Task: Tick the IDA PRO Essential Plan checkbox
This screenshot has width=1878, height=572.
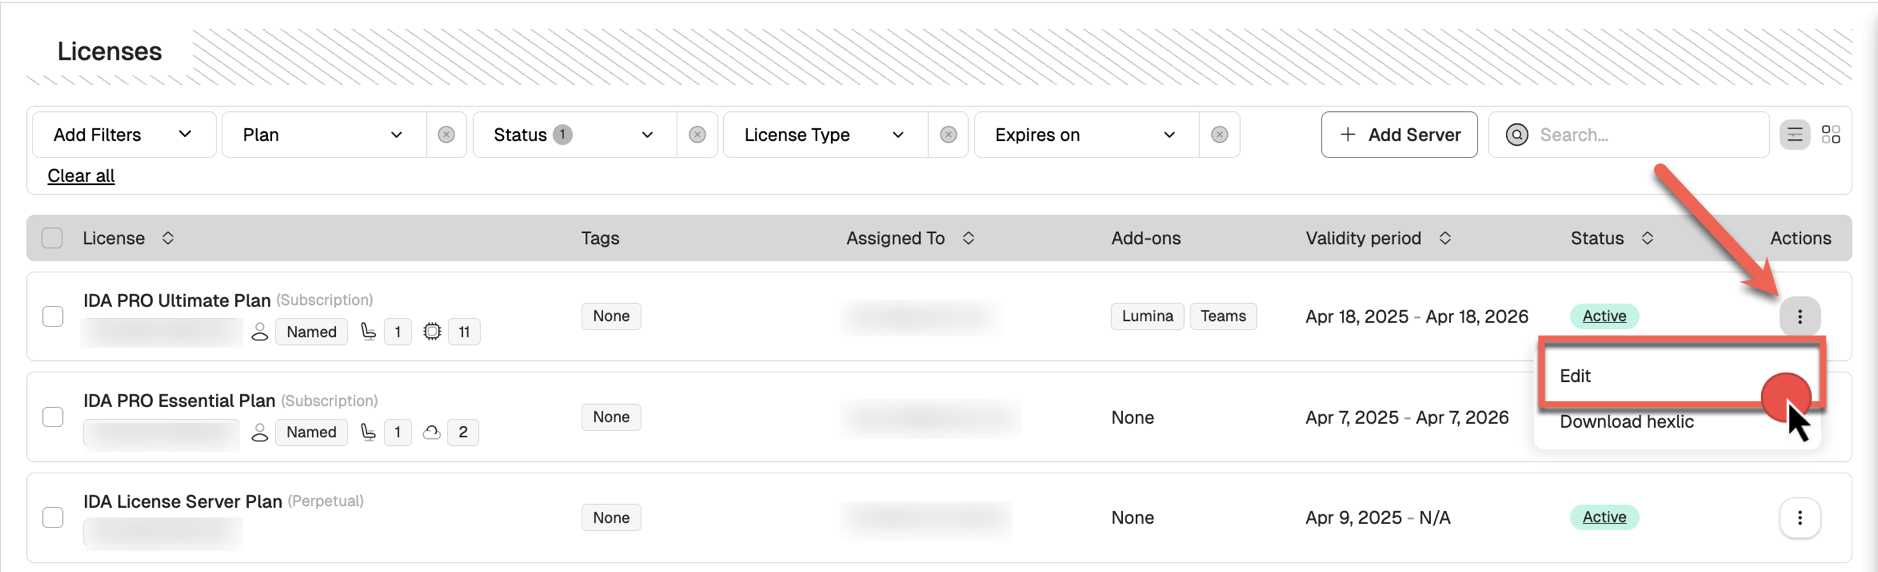Action: [x=53, y=417]
